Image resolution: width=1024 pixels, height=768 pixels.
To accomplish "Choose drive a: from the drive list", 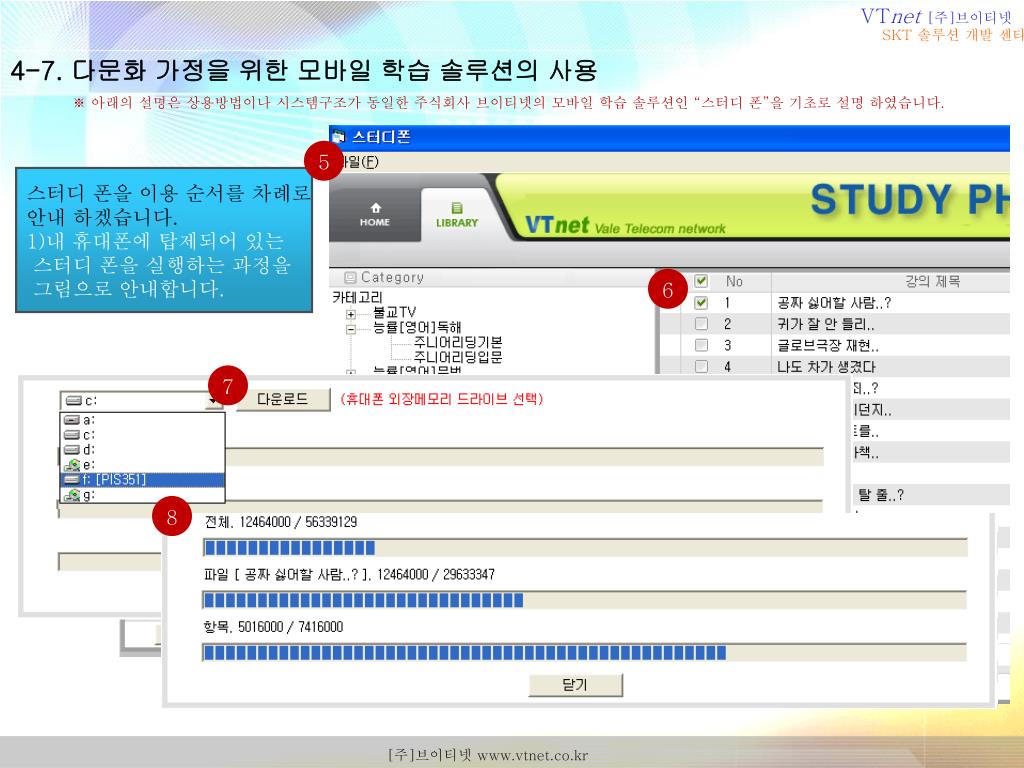I will click(x=142, y=420).
